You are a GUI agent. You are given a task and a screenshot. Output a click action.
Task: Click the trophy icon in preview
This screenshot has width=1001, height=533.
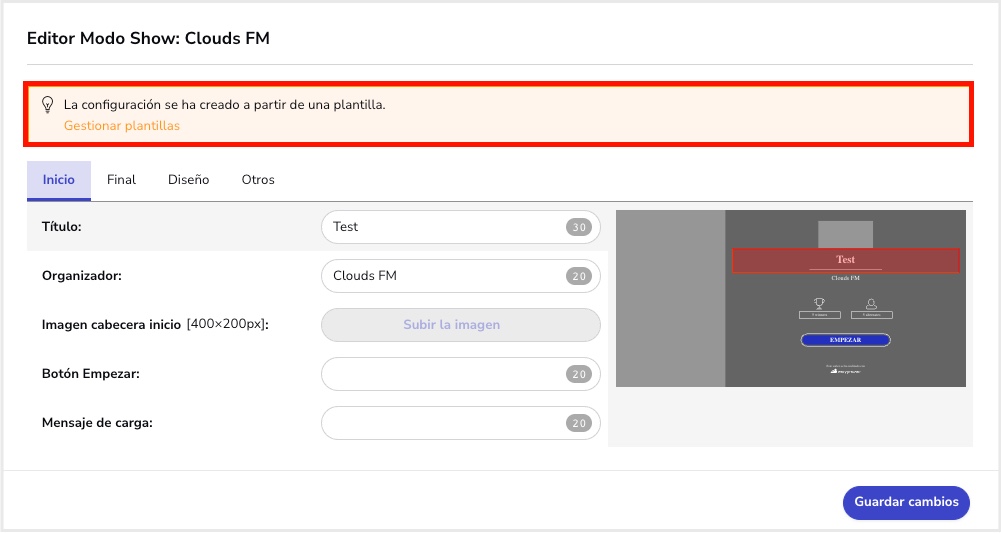[819, 303]
